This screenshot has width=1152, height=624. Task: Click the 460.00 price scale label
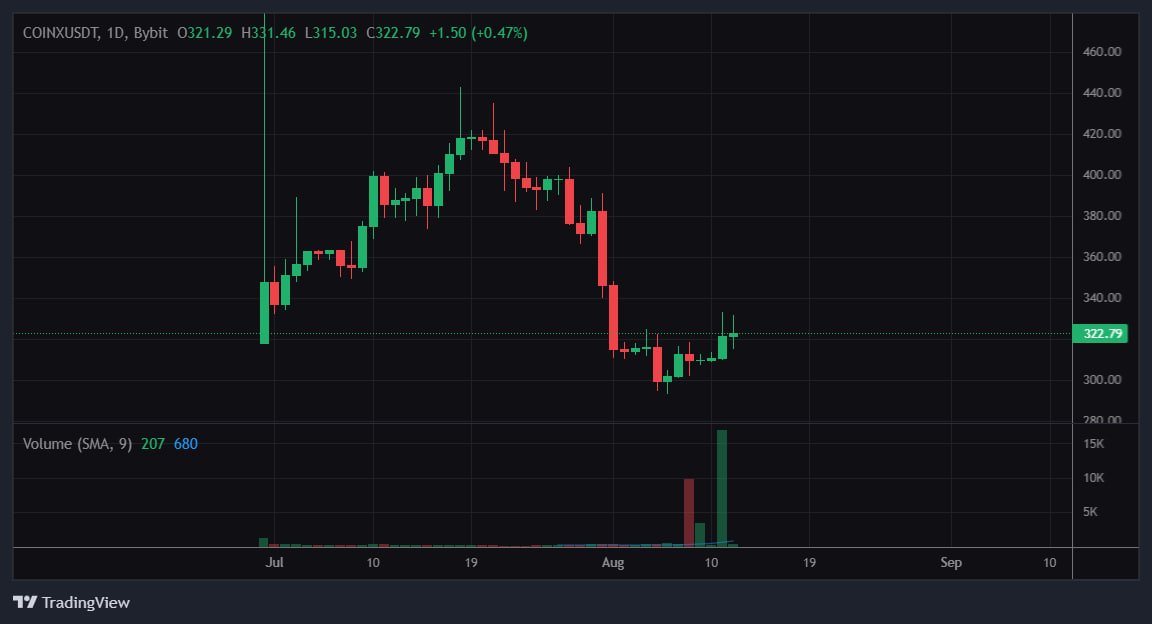coord(1100,51)
